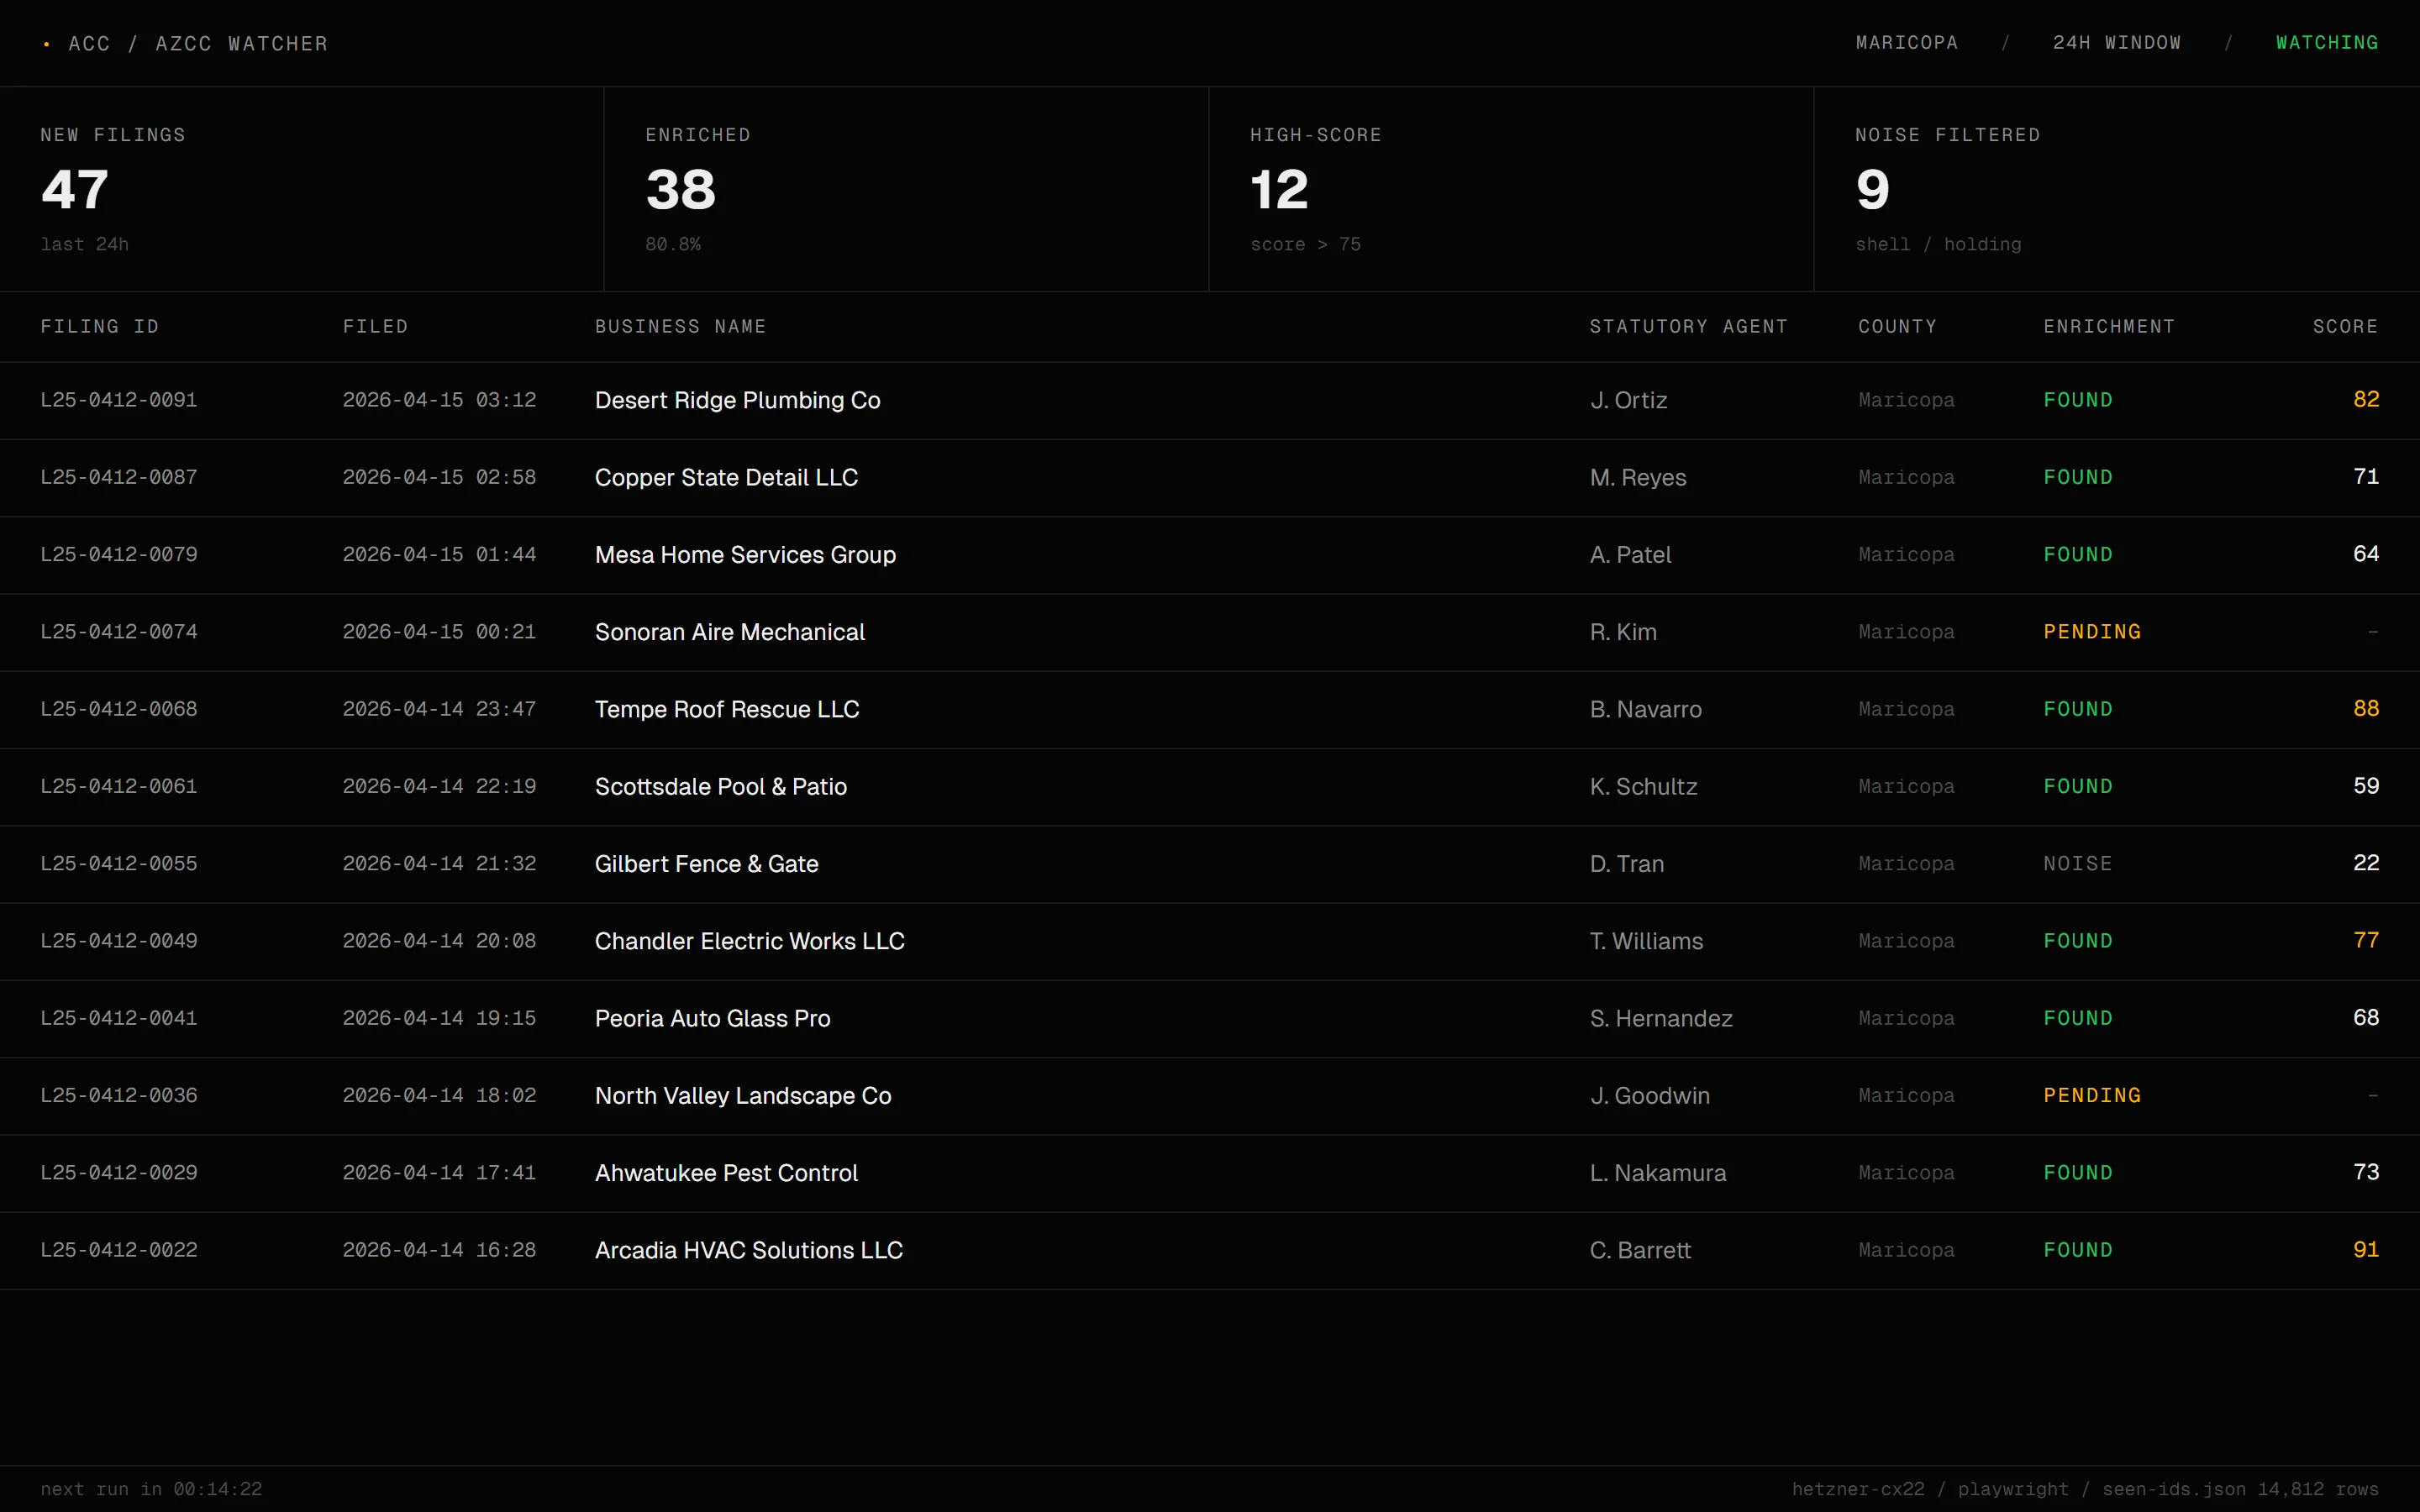Click statutory agent S. Hernandez

click(x=1660, y=1018)
